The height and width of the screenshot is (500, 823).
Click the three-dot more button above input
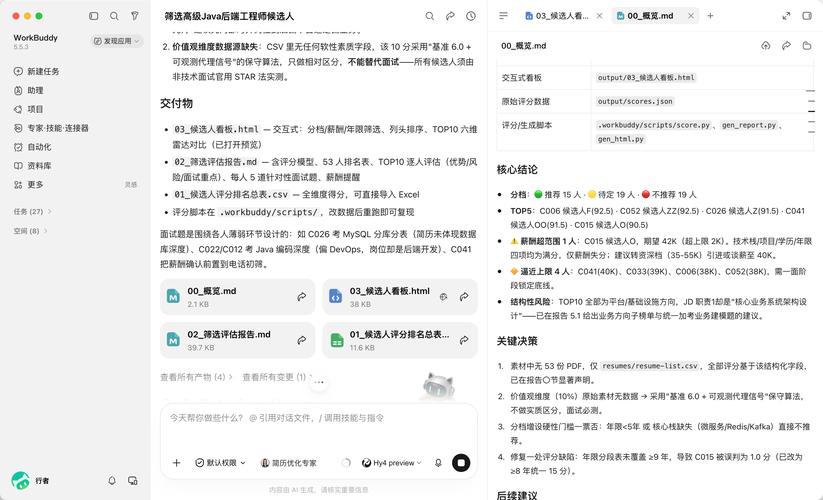[x=319, y=382]
